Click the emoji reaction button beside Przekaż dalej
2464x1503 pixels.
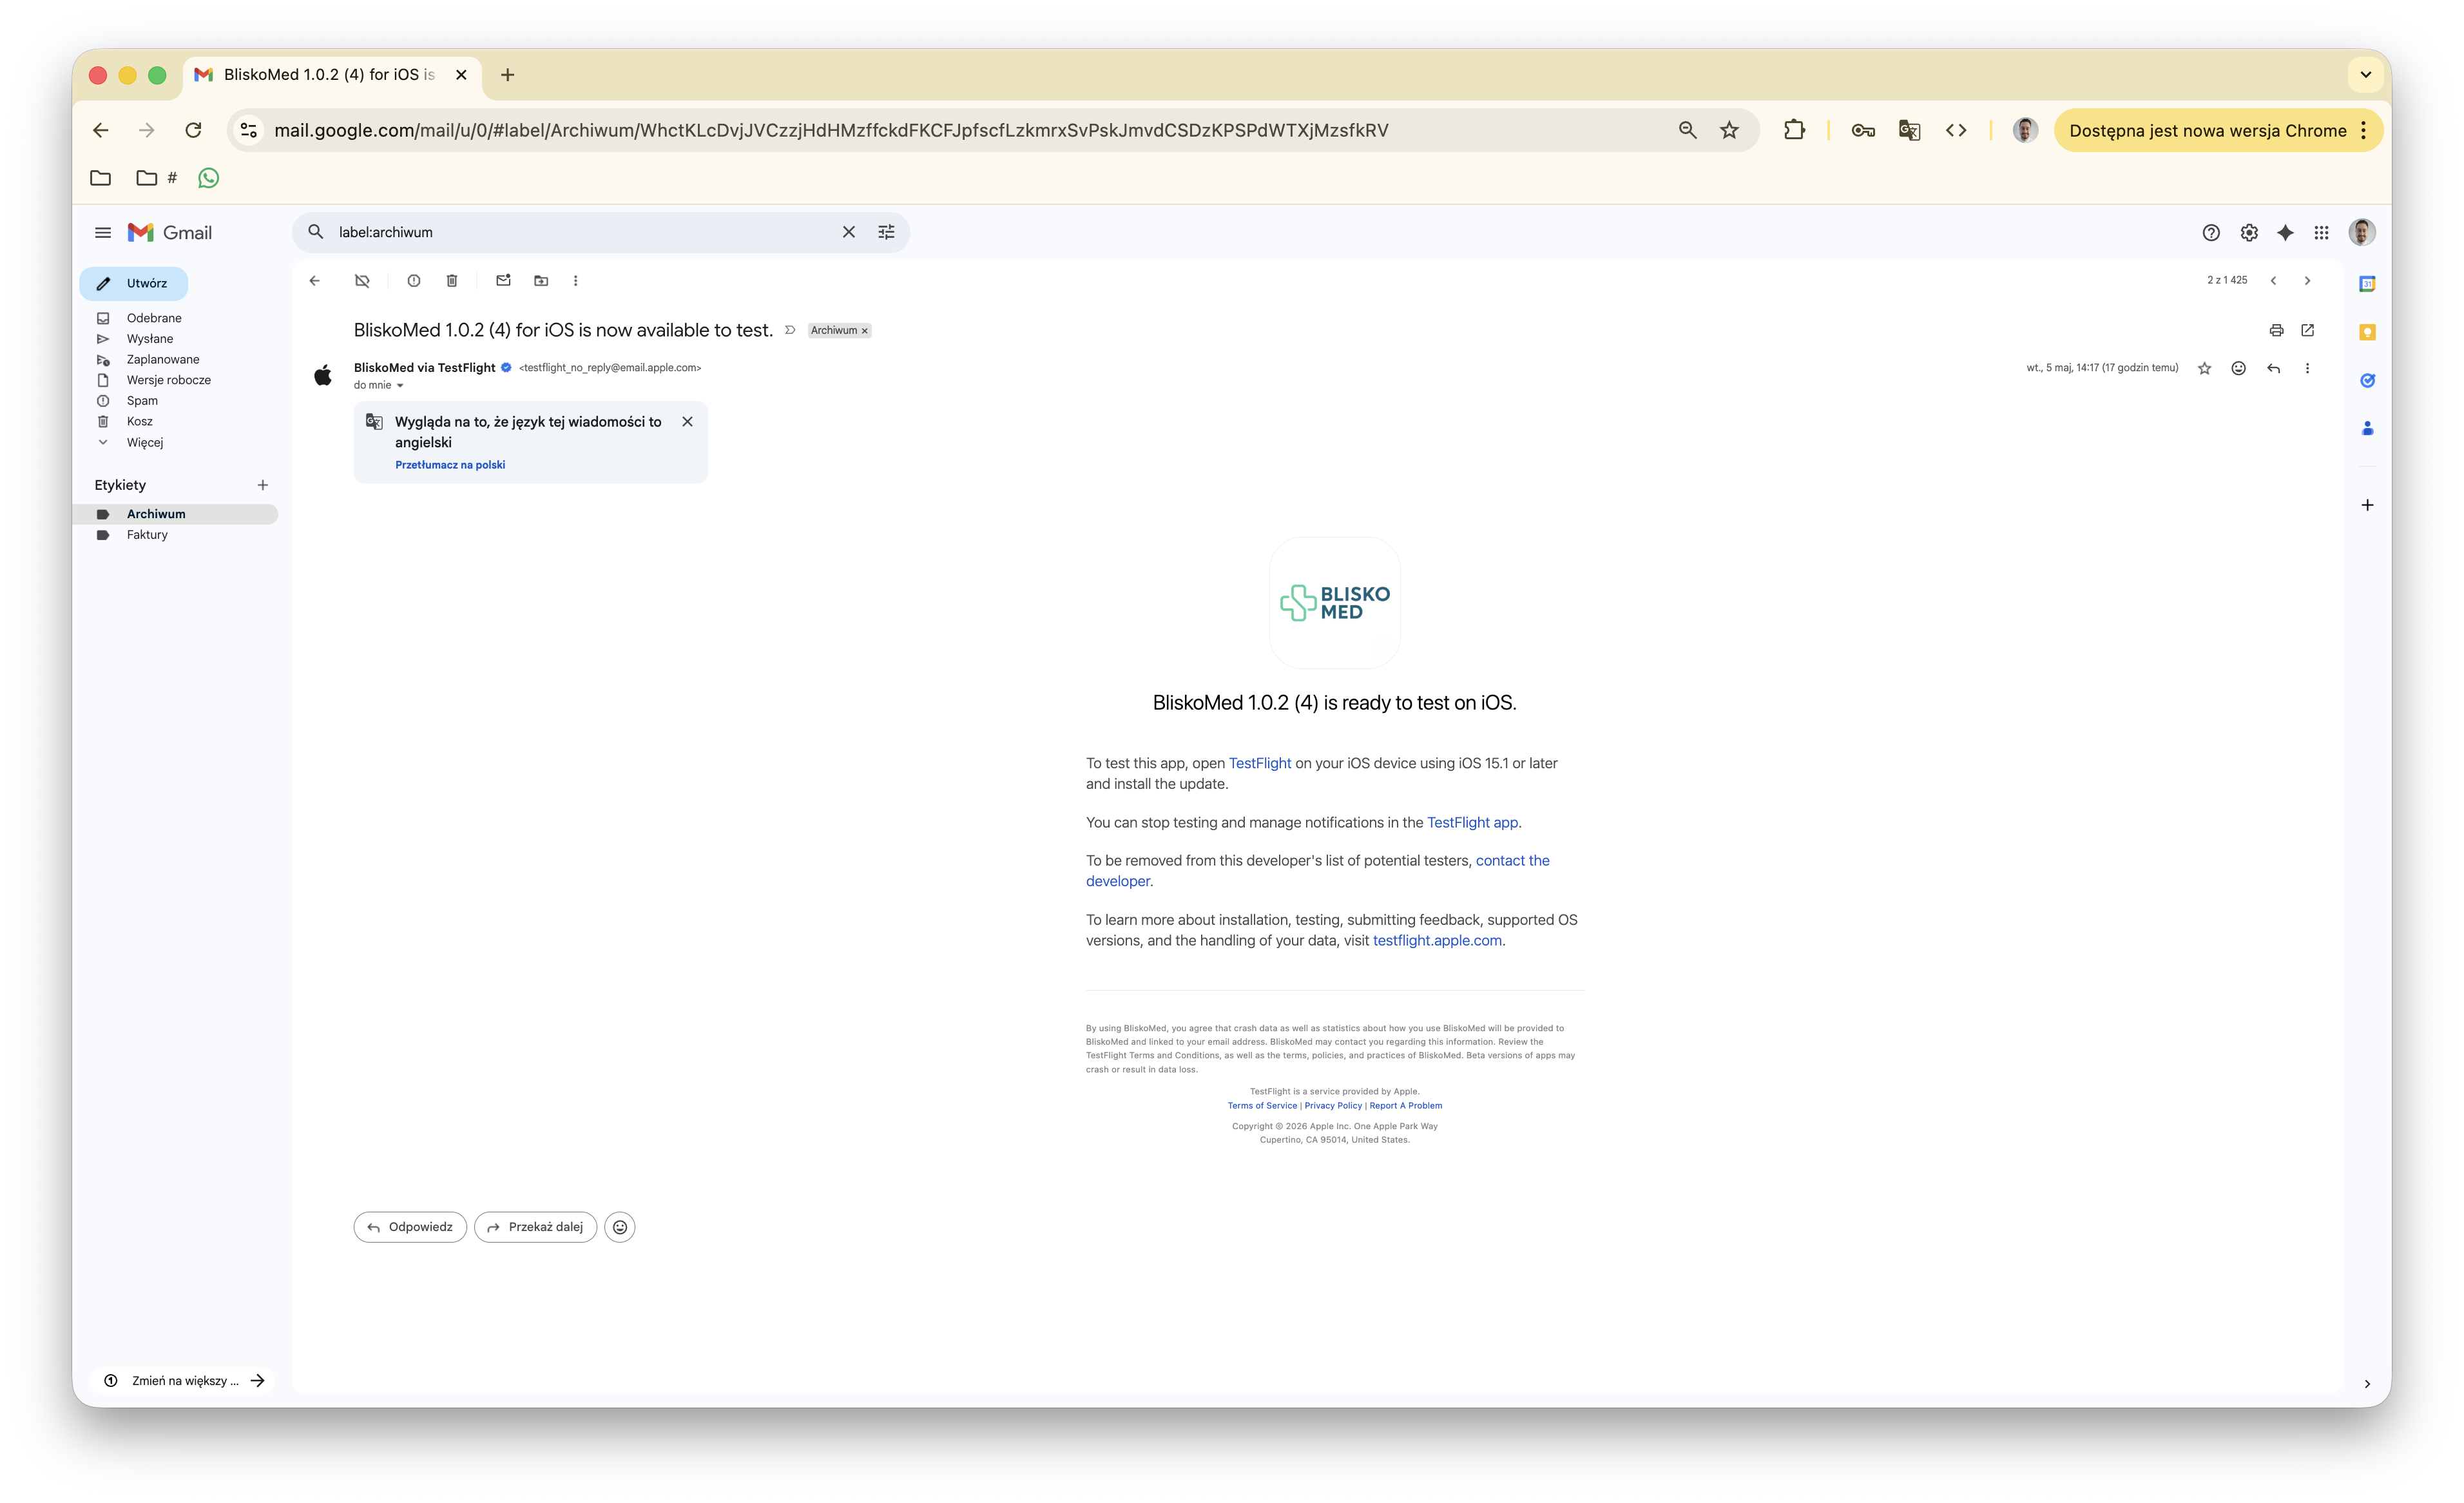(x=620, y=1227)
